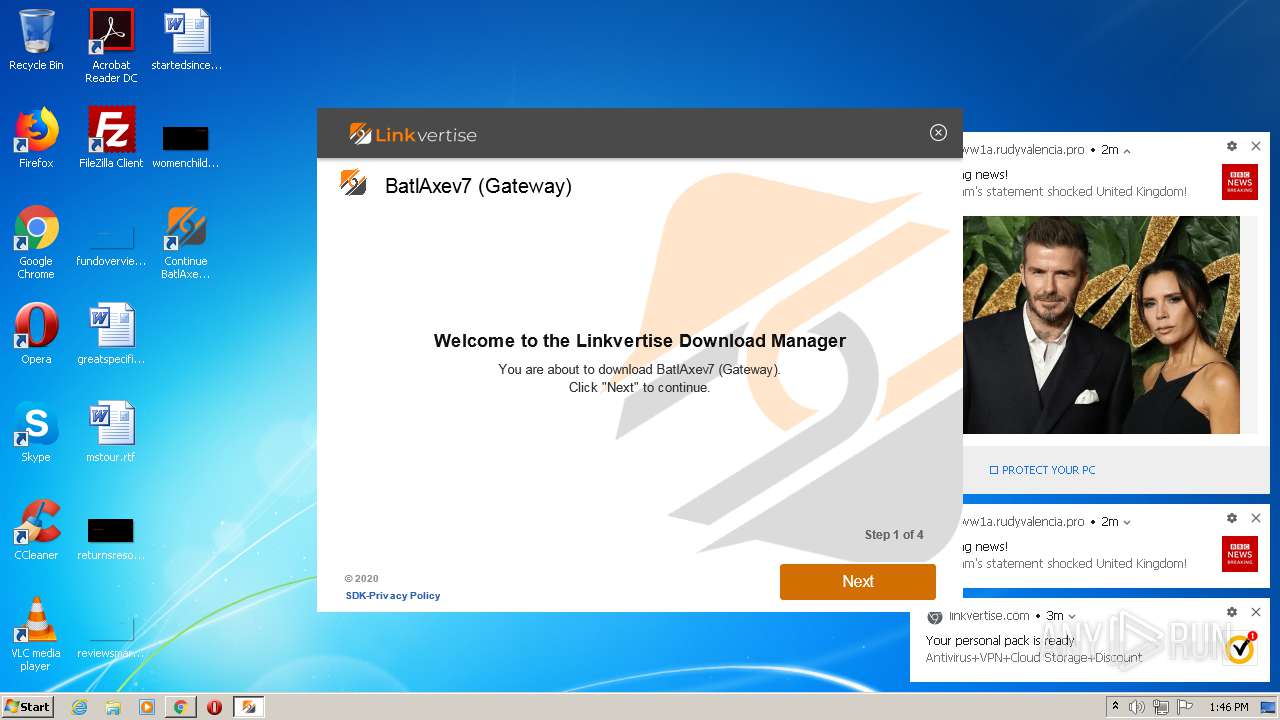The height and width of the screenshot is (720, 1280).
Task: Switch to Chrome in taskbar
Action: [180, 707]
